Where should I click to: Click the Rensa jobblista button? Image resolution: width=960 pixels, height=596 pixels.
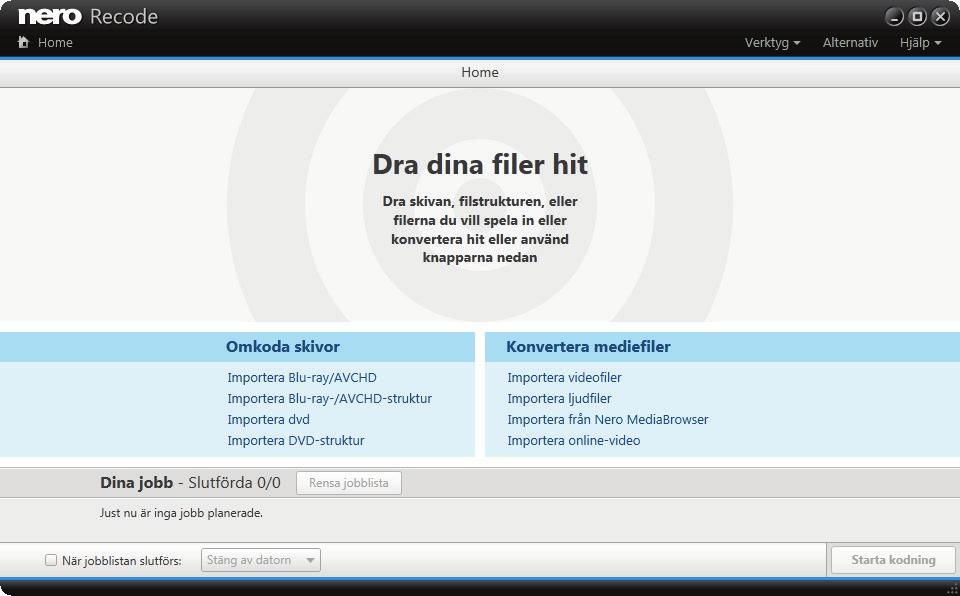tap(349, 483)
